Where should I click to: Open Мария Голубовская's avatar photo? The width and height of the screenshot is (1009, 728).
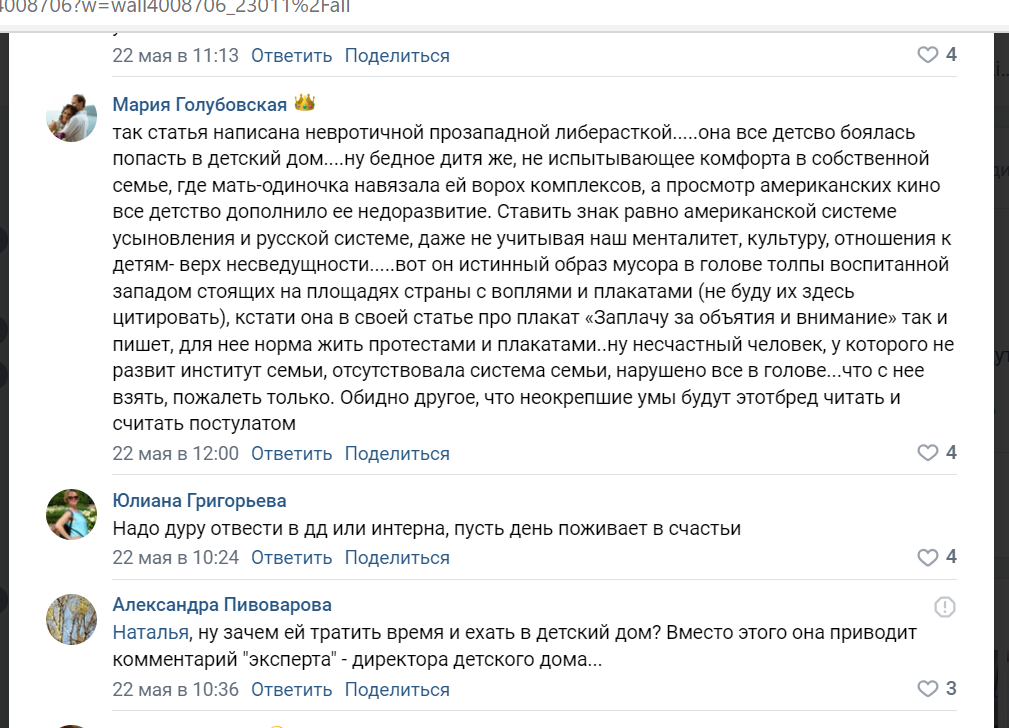pos(71,117)
